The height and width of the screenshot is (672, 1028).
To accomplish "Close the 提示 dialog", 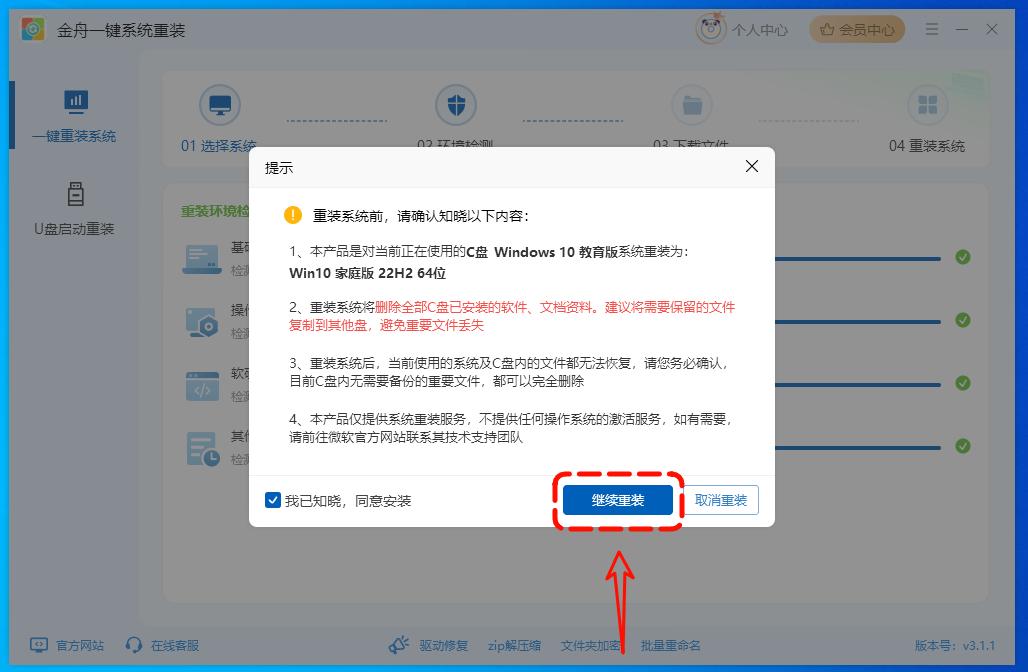I will pos(751,167).
